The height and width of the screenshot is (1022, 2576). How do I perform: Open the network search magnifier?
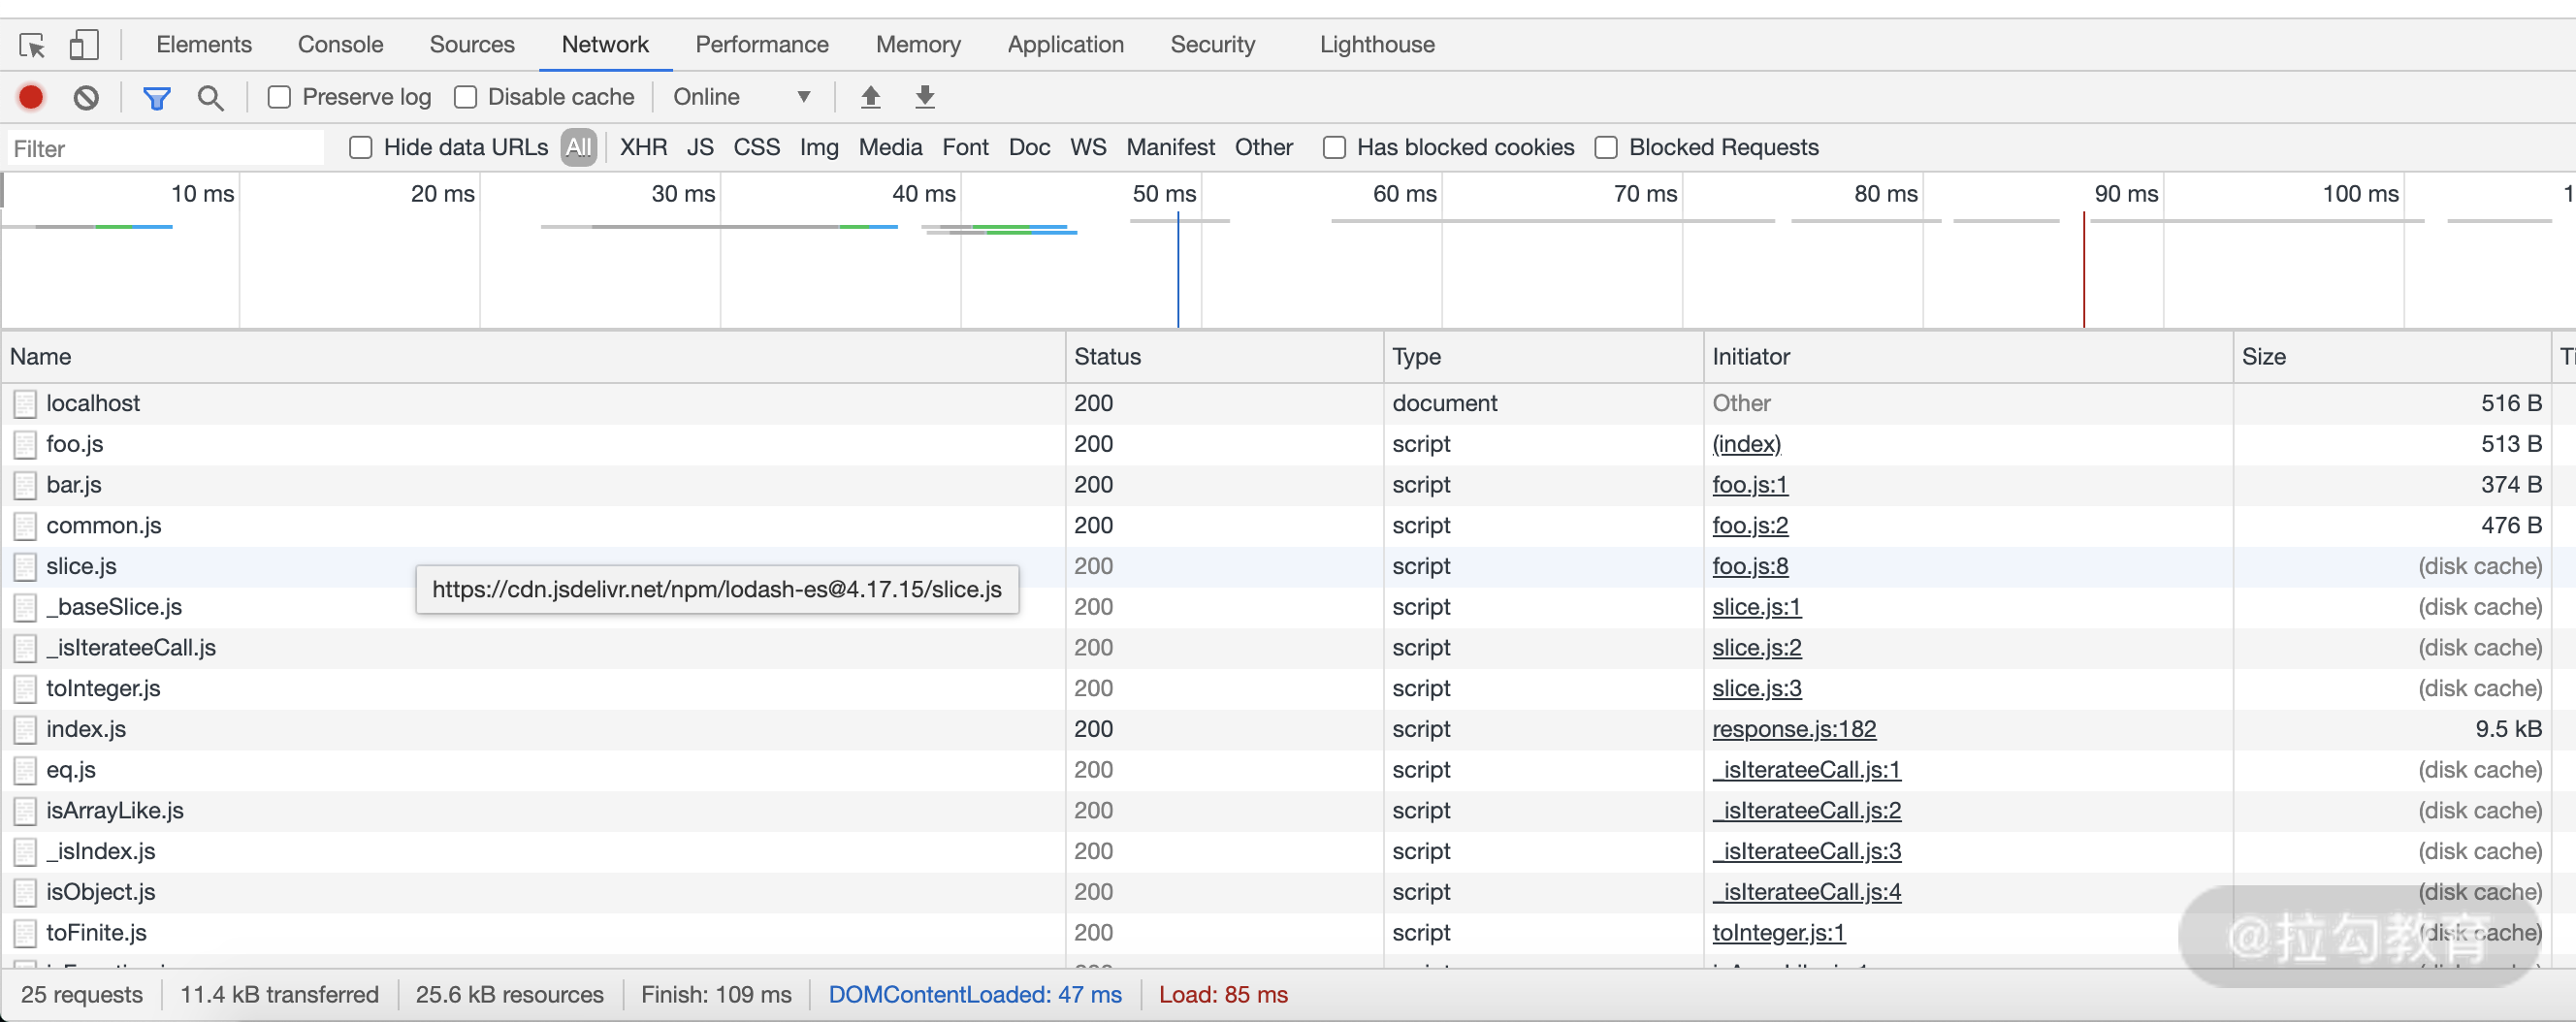point(210,97)
